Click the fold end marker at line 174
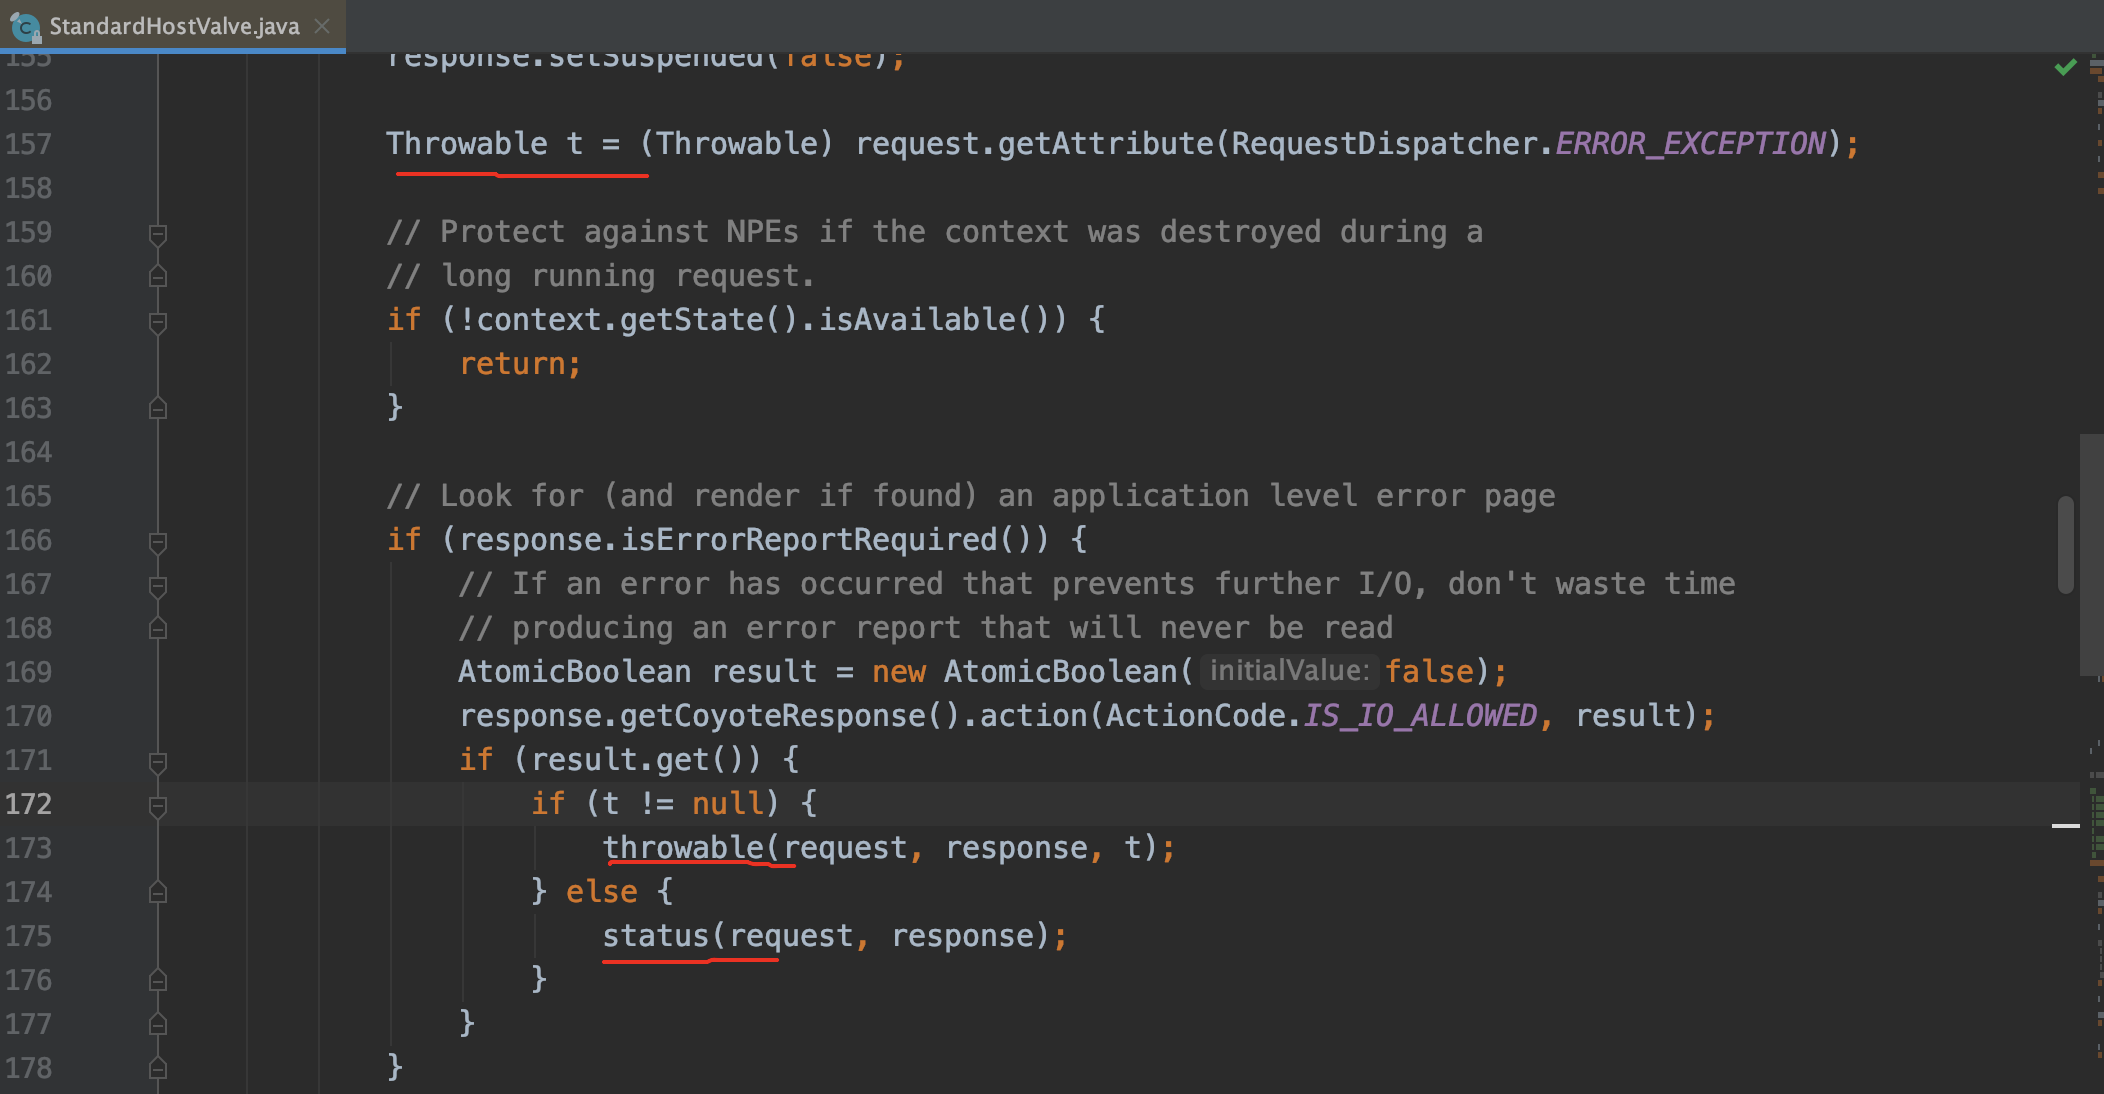 pos(157,892)
